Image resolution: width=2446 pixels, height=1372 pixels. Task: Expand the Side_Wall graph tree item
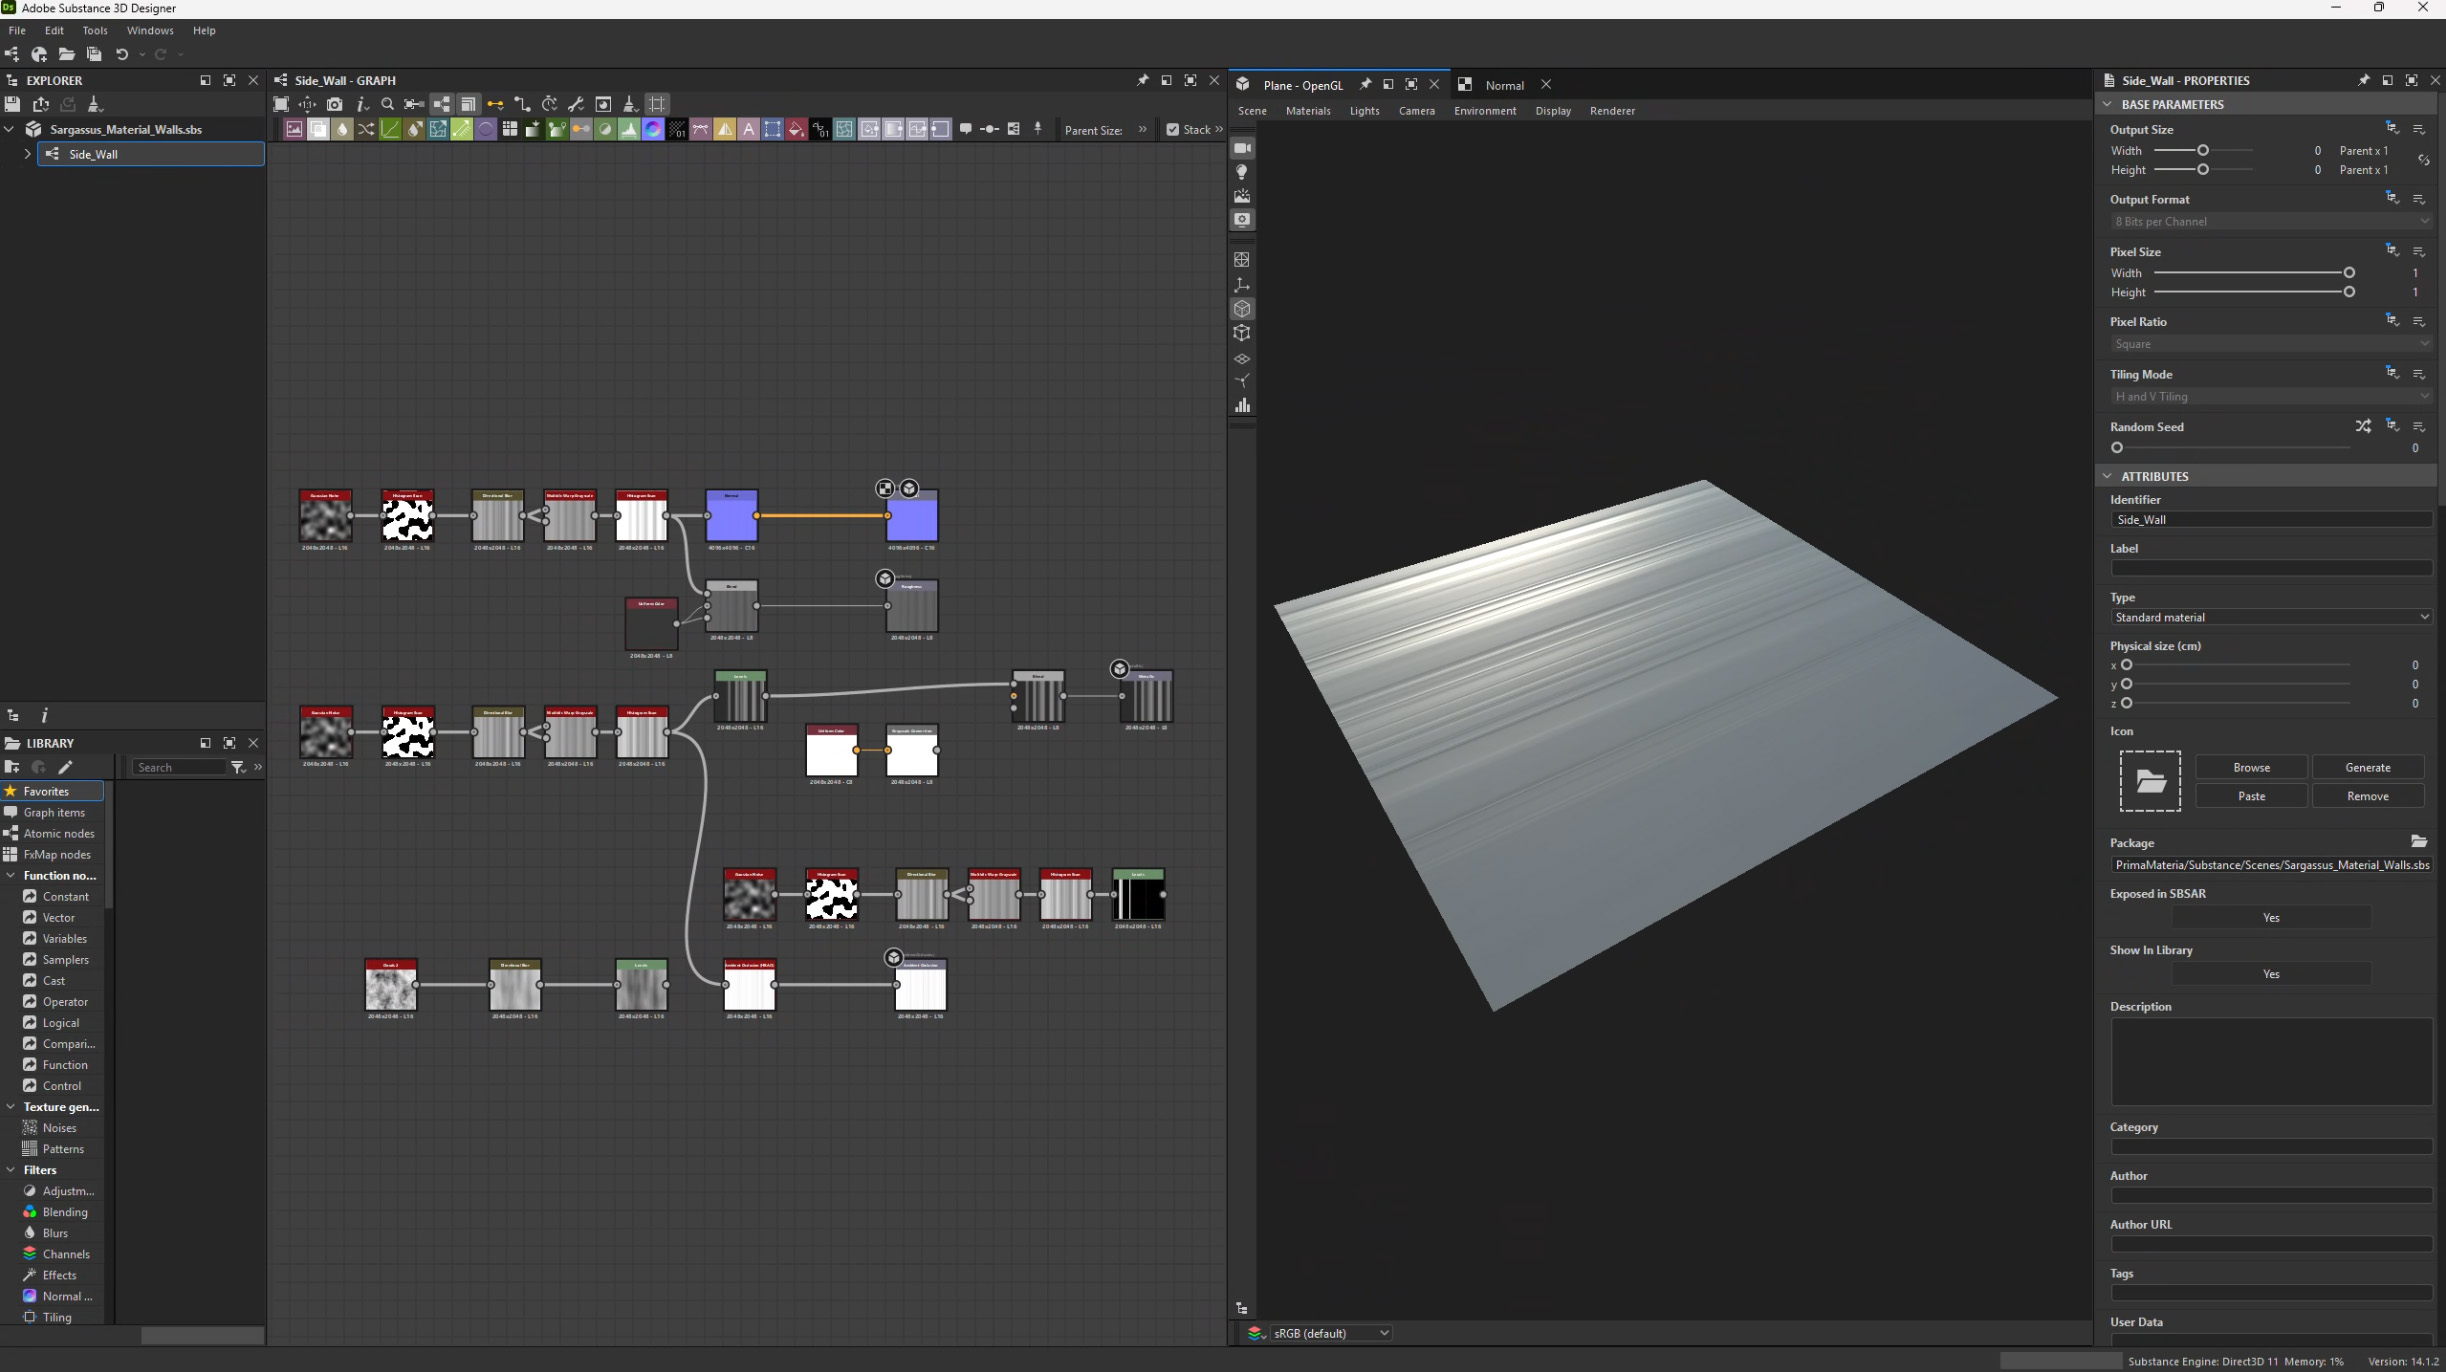pyautogui.click(x=27, y=154)
